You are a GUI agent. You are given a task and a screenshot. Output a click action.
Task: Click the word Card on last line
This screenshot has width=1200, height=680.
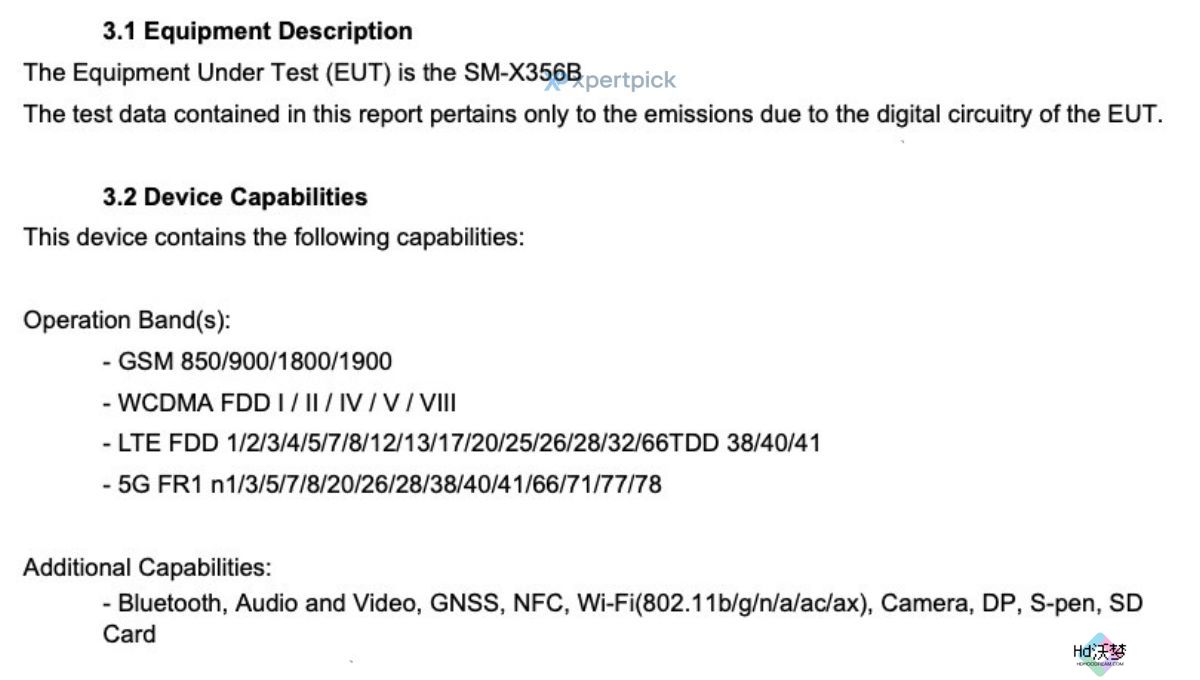pyautogui.click(x=129, y=634)
